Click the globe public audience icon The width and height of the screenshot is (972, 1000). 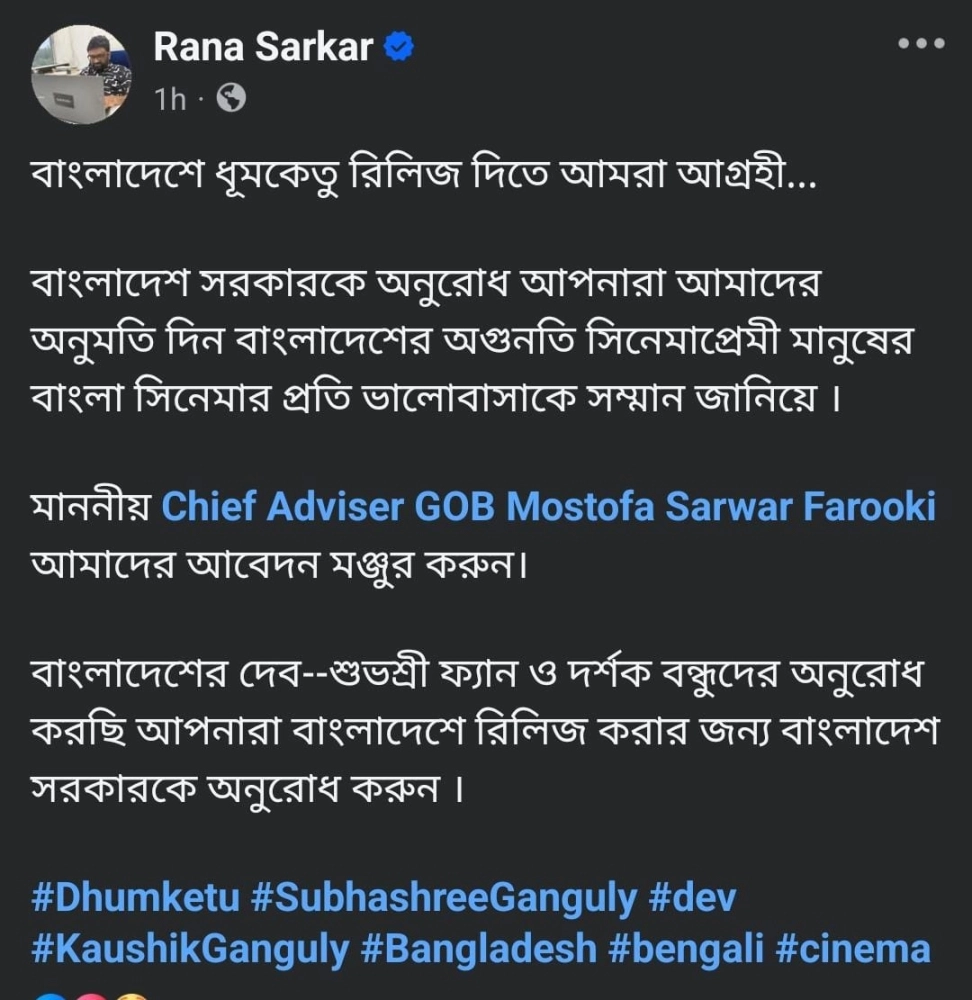[231, 99]
